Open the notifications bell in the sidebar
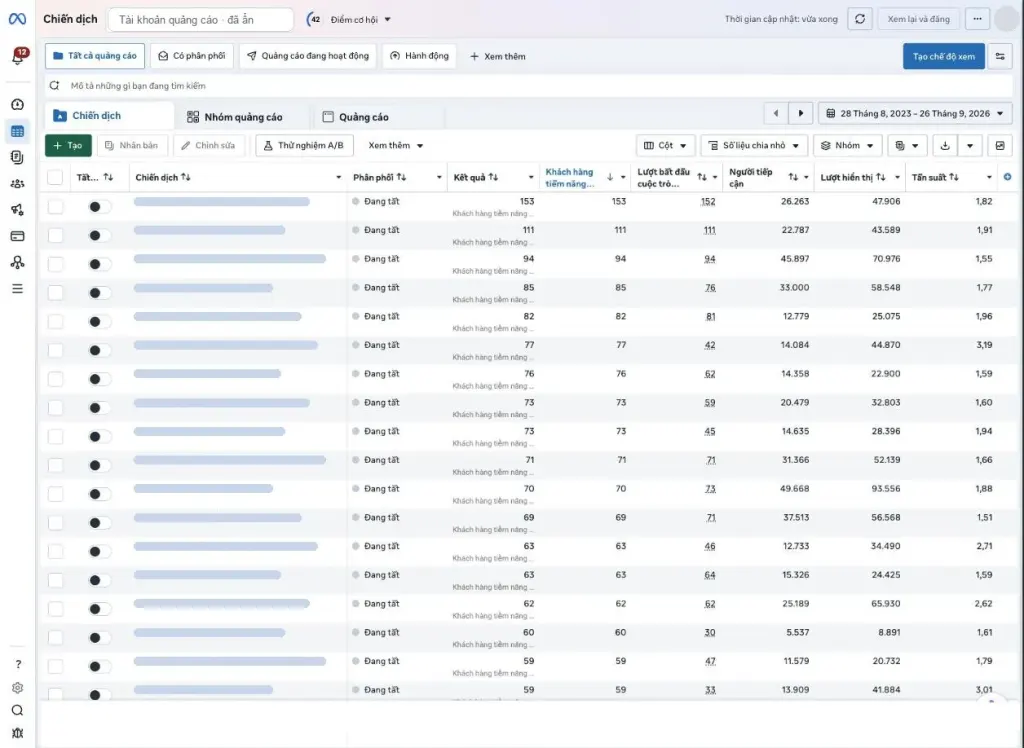 pos(18,57)
